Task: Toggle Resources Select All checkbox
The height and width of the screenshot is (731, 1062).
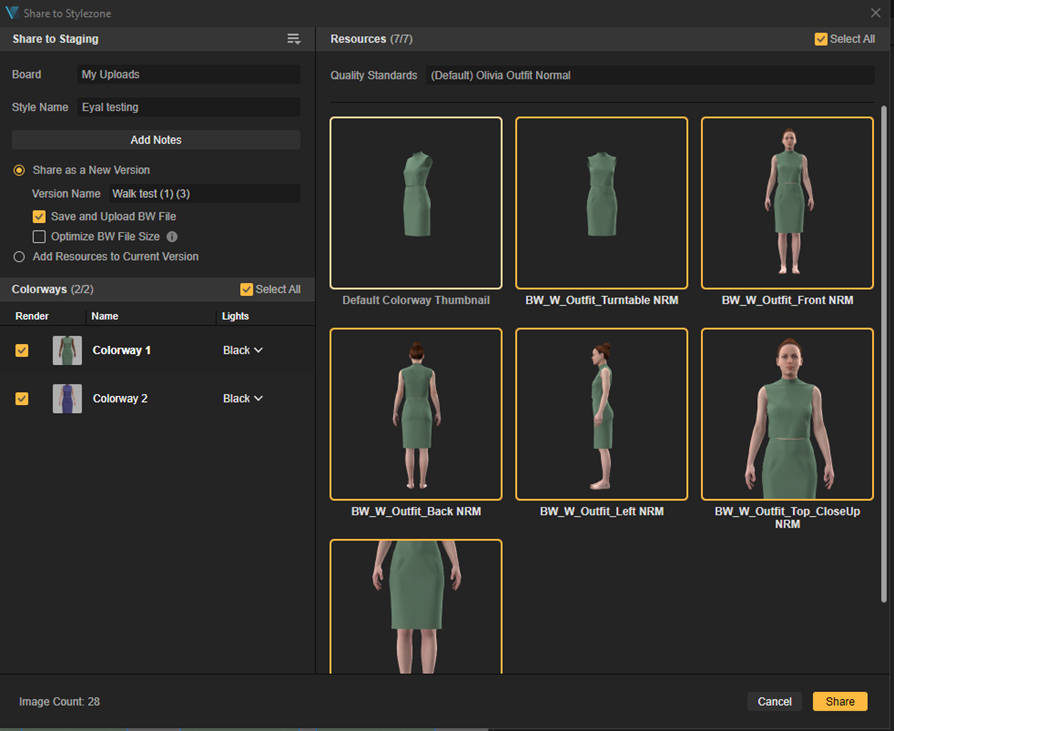Action: pyautogui.click(x=821, y=39)
